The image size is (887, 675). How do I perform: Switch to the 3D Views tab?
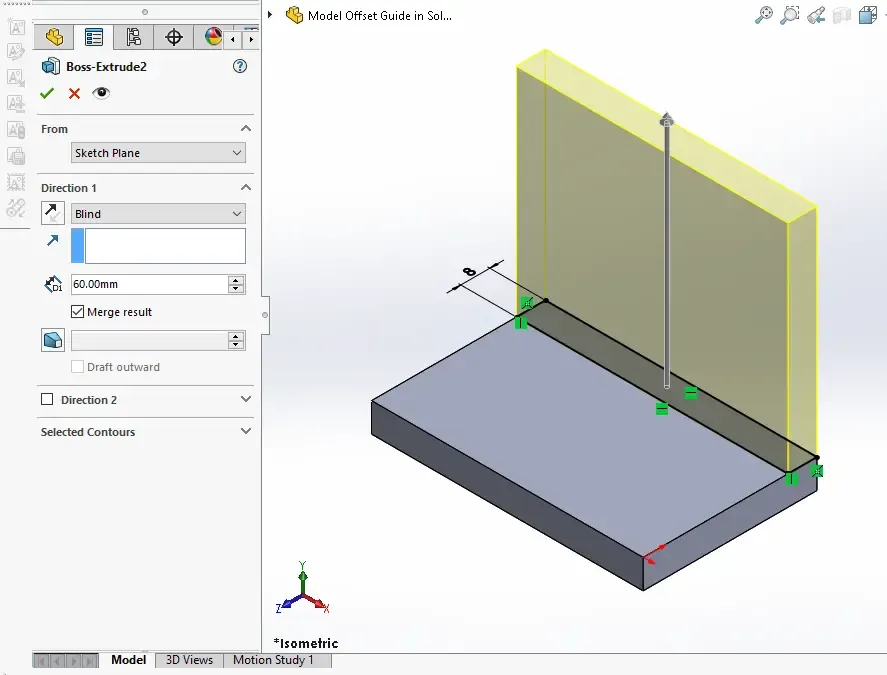pos(189,660)
